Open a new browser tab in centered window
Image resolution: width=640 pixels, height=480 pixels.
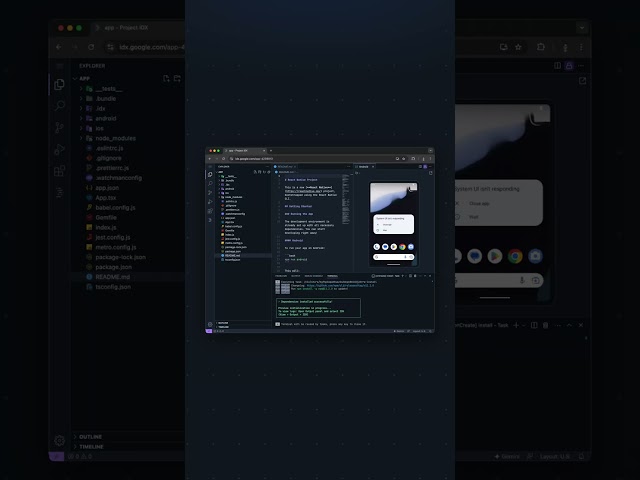click(271, 151)
